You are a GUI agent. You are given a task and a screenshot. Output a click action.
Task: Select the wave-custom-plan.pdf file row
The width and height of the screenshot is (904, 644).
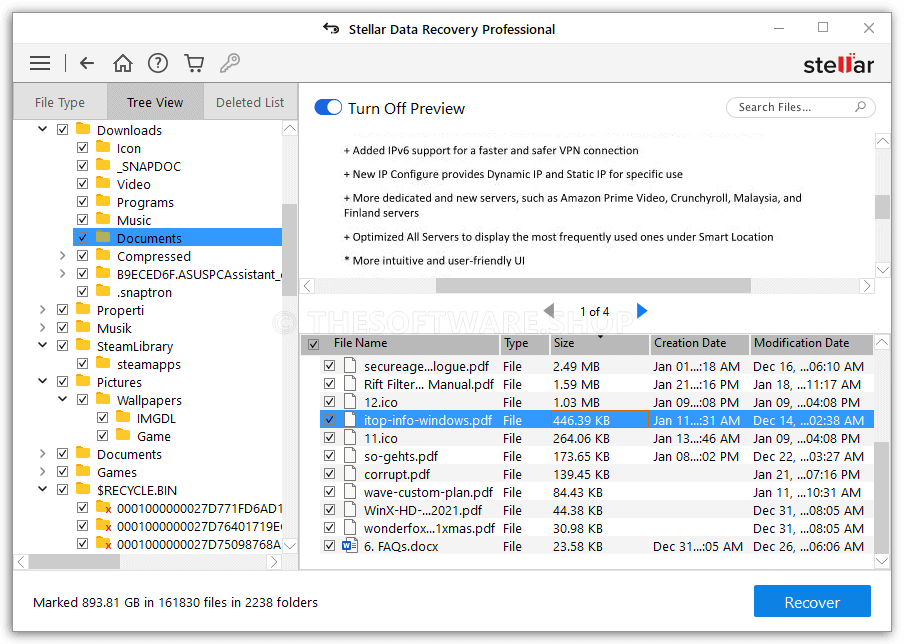(x=597, y=492)
